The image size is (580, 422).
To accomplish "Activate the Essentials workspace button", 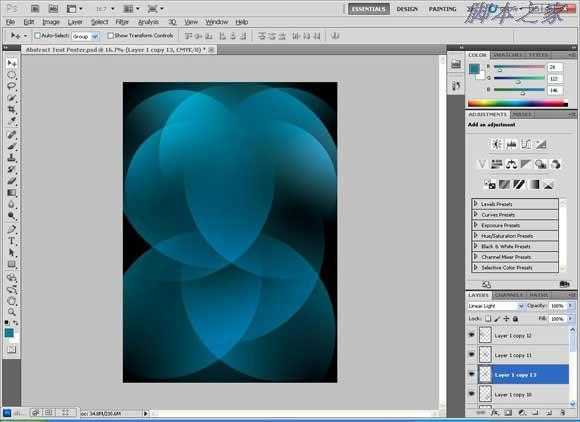I will click(x=368, y=9).
